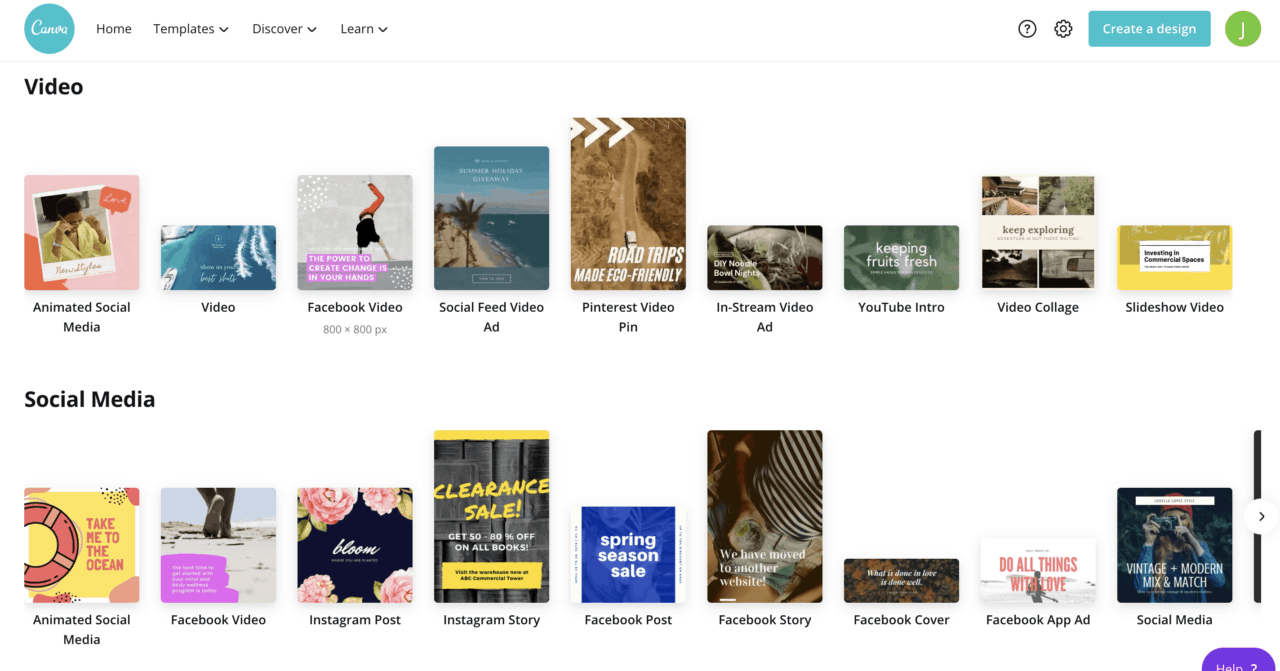Open the Pinterest Video Pin template
Screen dimensions: 1280x671
coord(628,204)
